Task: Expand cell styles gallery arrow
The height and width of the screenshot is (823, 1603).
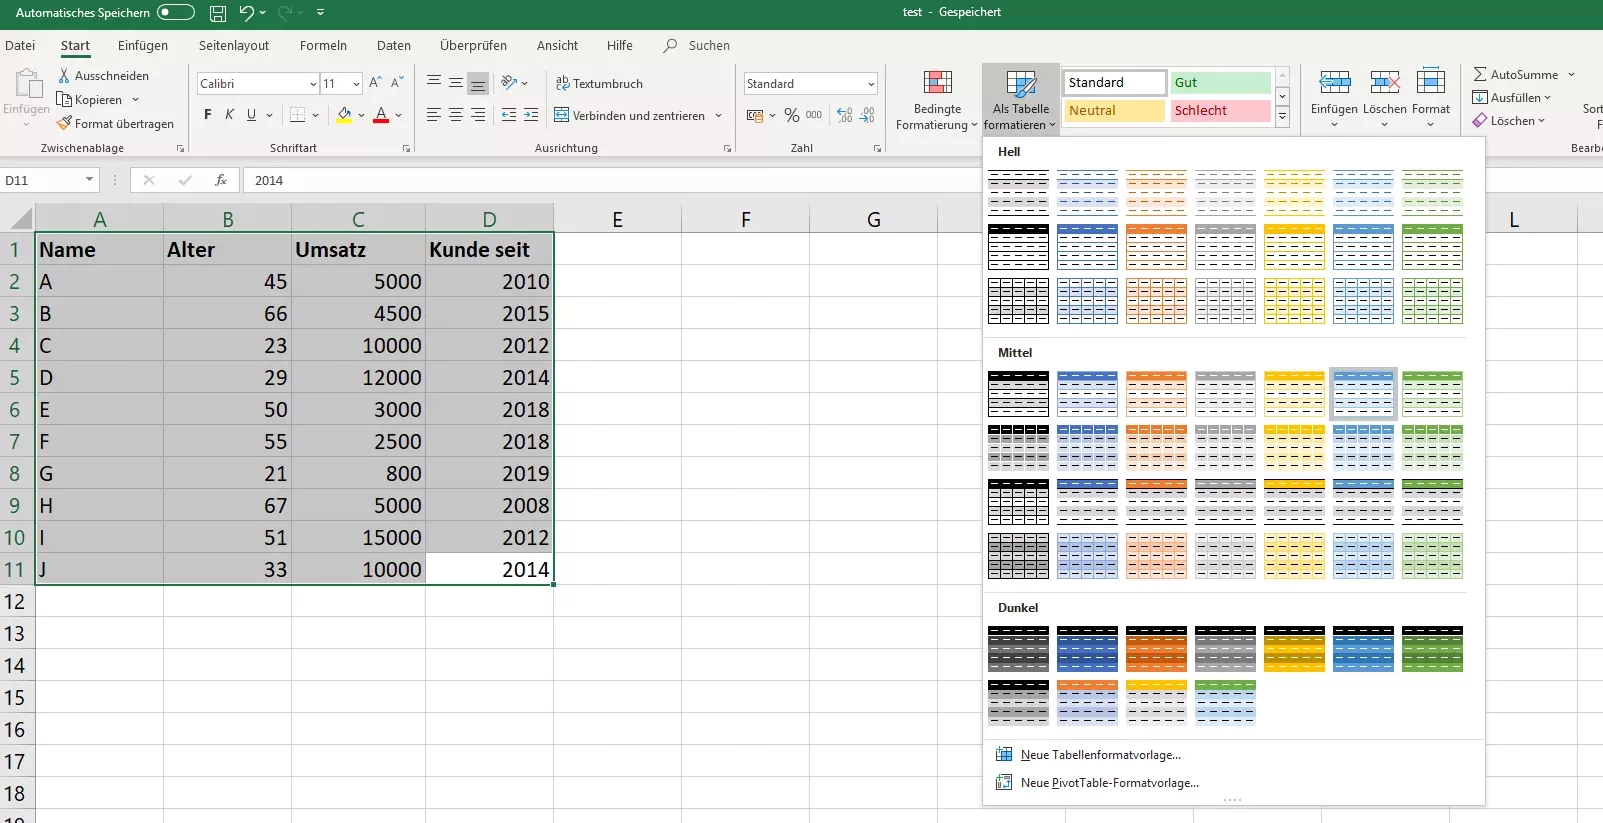Action: [x=1282, y=118]
